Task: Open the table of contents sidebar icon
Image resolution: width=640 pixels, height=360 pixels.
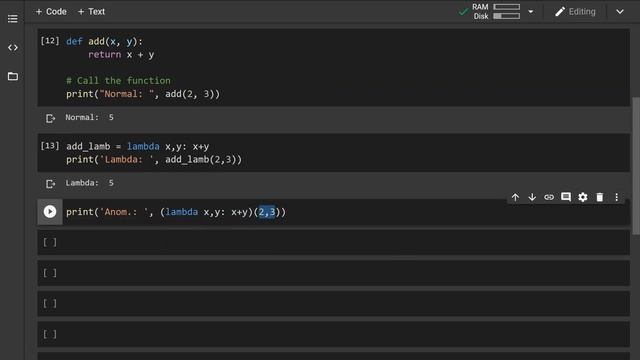Action: 13,19
